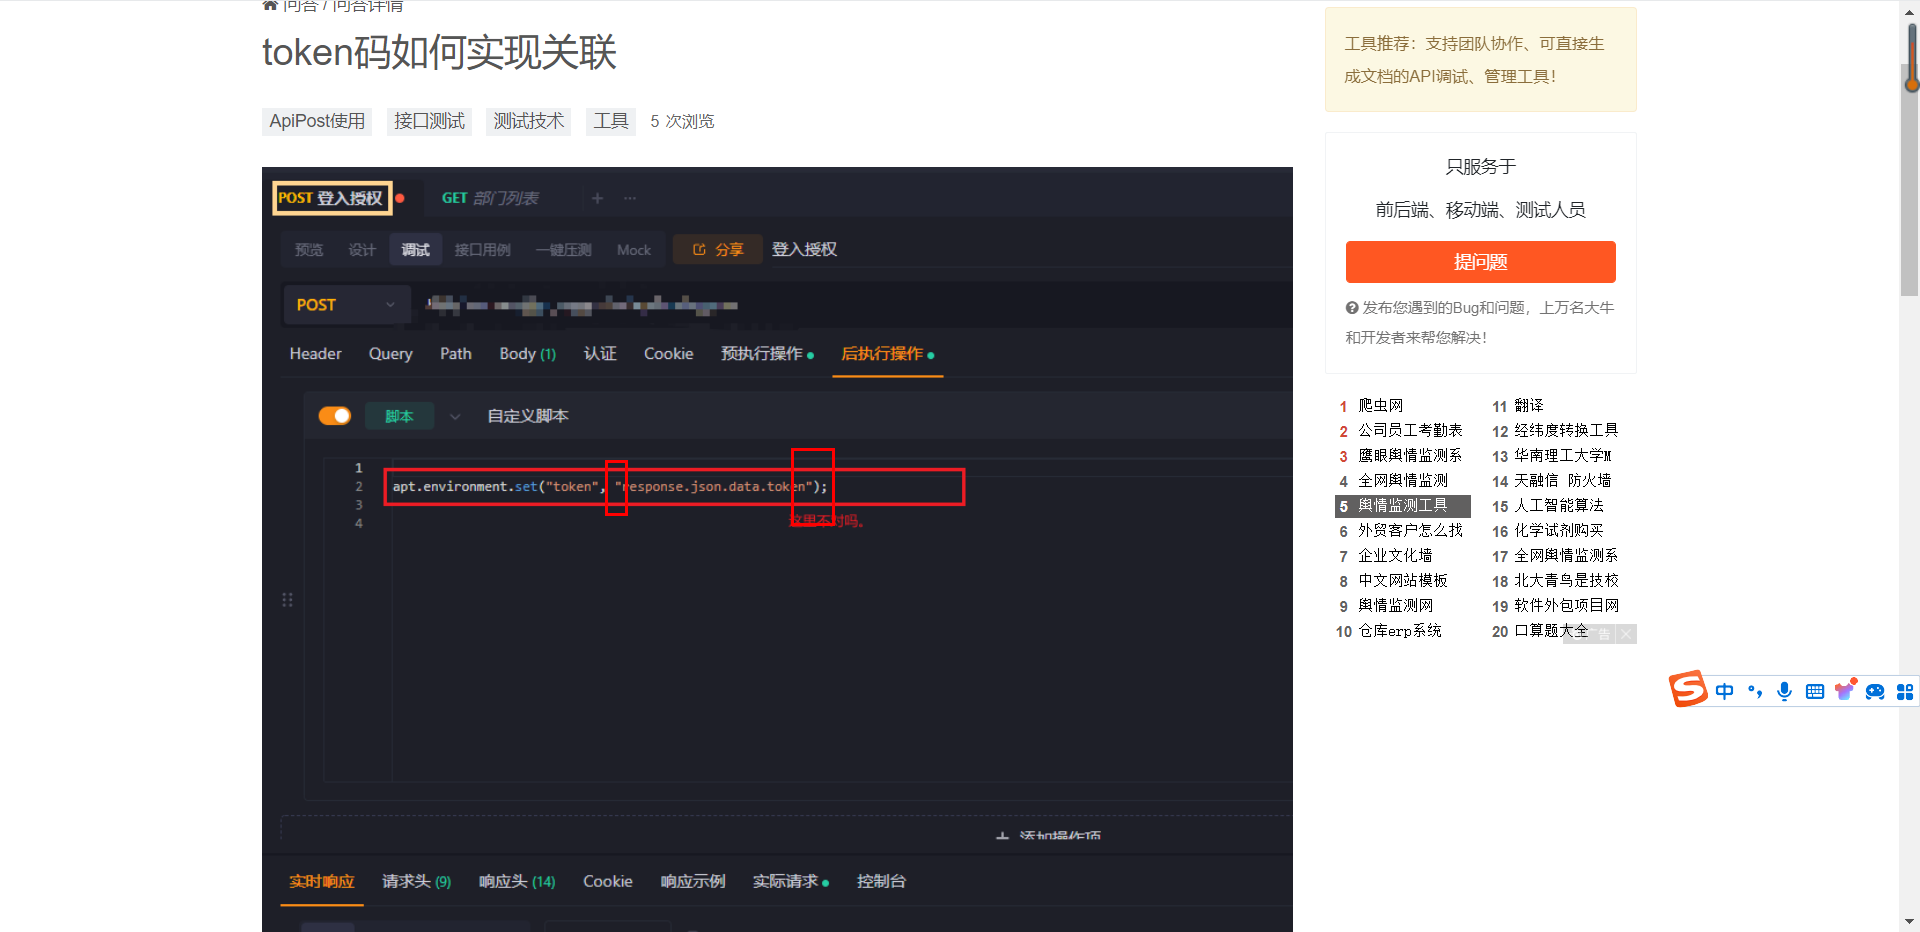This screenshot has height=932, width=1920.
Task: Open the 预执行操作 tab
Action: pyautogui.click(x=767, y=354)
